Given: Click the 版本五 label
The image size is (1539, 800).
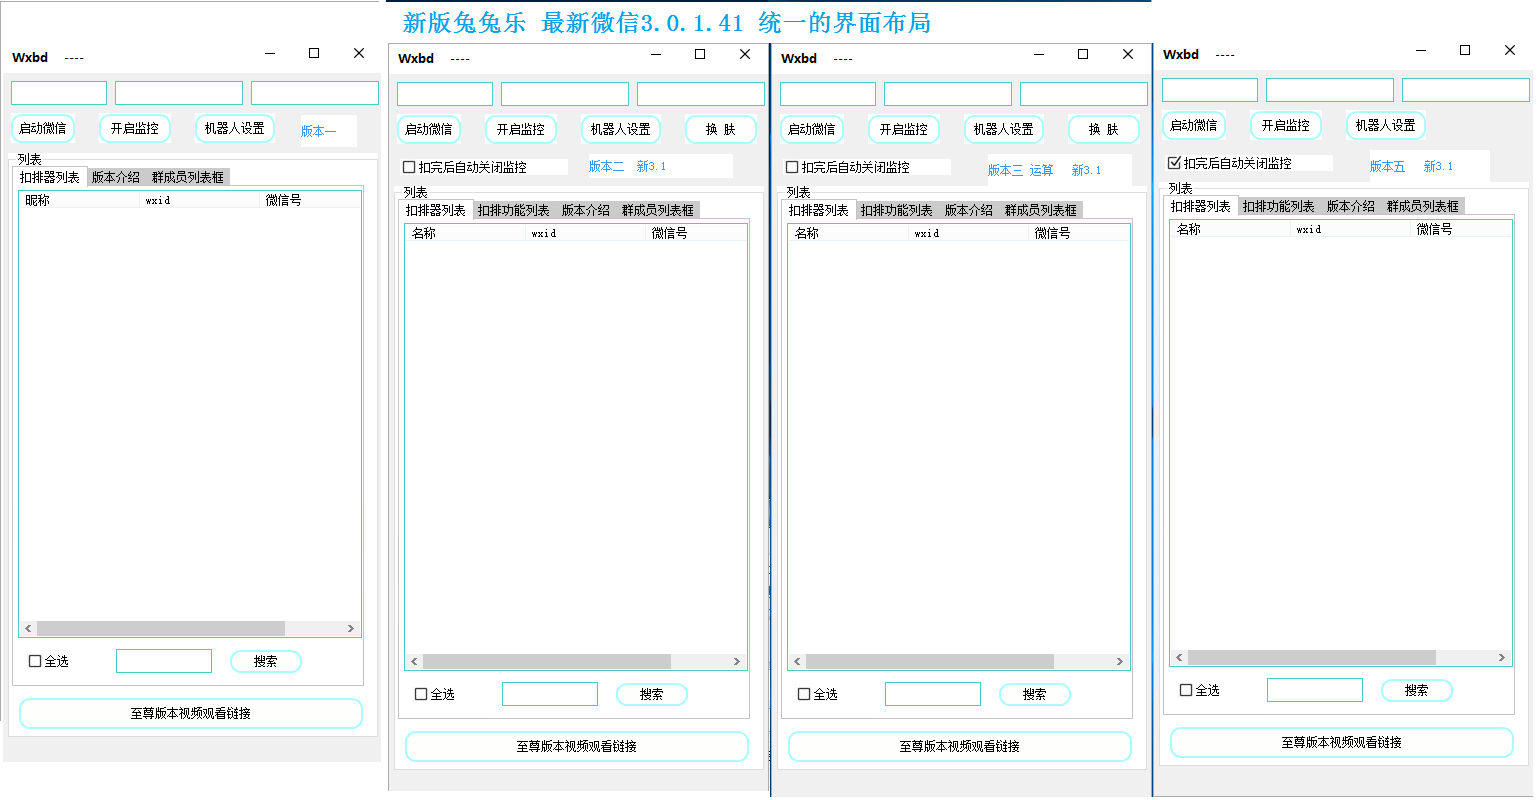Looking at the screenshot, I should [1387, 166].
